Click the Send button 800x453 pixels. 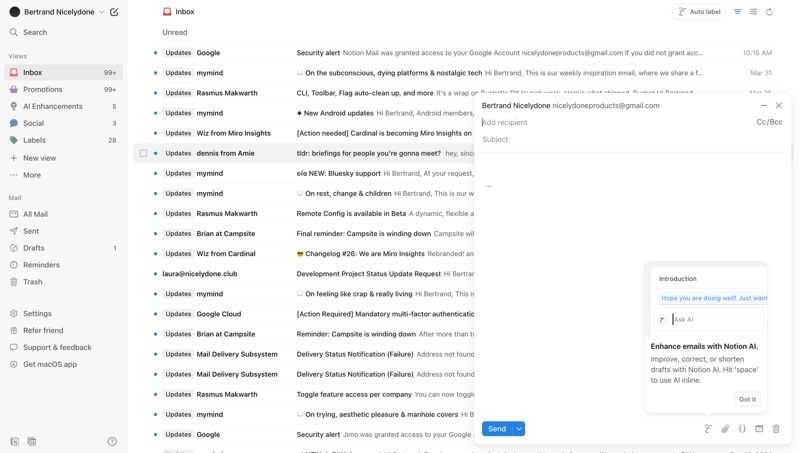pyautogui.click(x=497, y=429)
